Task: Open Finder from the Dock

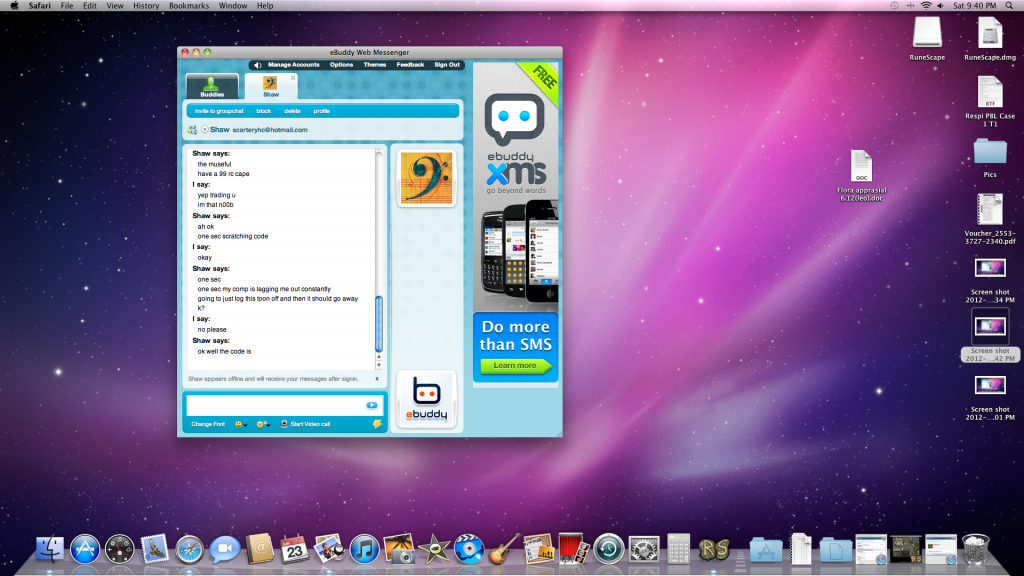Action: [50, 549]
